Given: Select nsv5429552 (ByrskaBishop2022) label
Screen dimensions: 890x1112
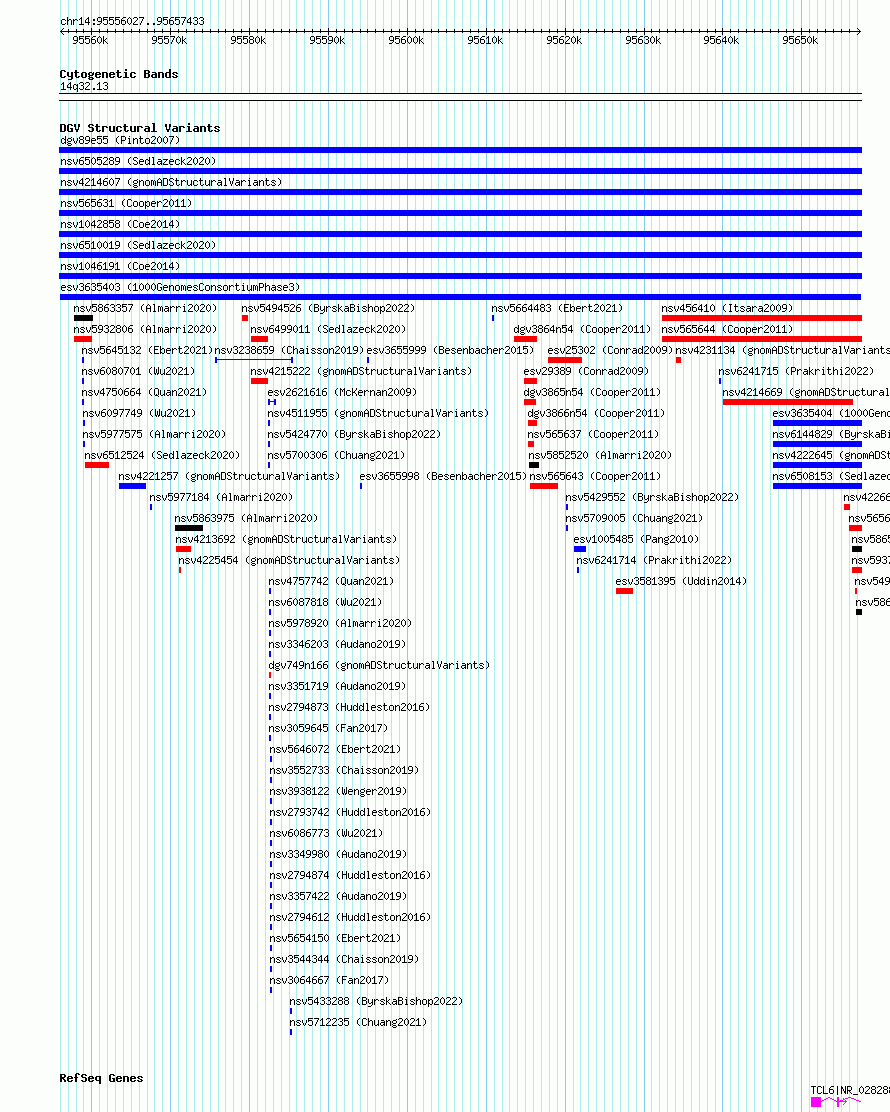Looking at the screenshot, I should (652, 497).
